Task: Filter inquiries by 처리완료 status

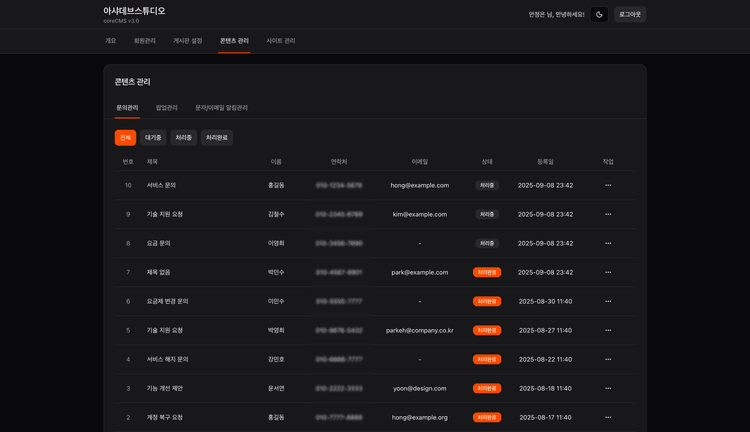Action: [217, 138]
